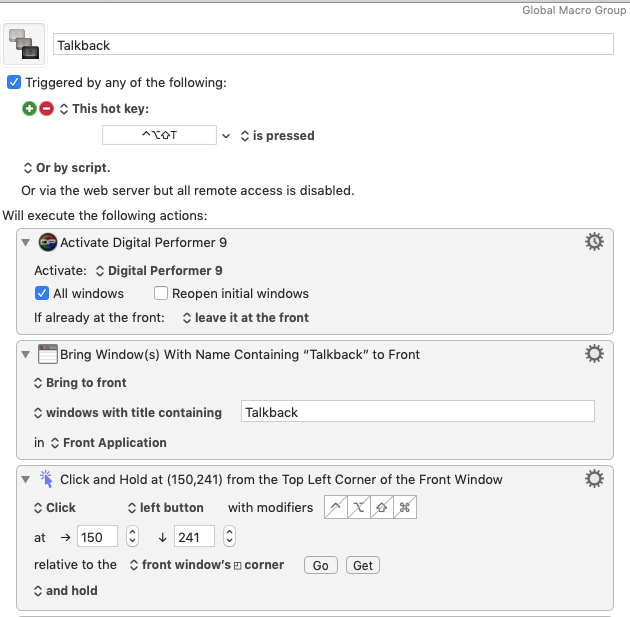Enable Reopen initial windows checkbox

click(161, 293)
